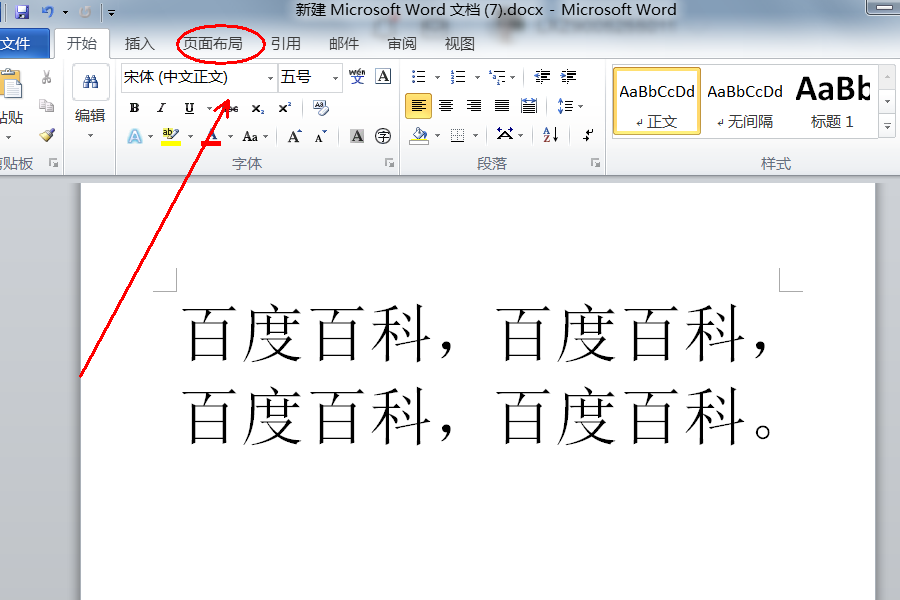Open the 视图 tab
The width and height of the screenshot is (900, 600).
460,44
